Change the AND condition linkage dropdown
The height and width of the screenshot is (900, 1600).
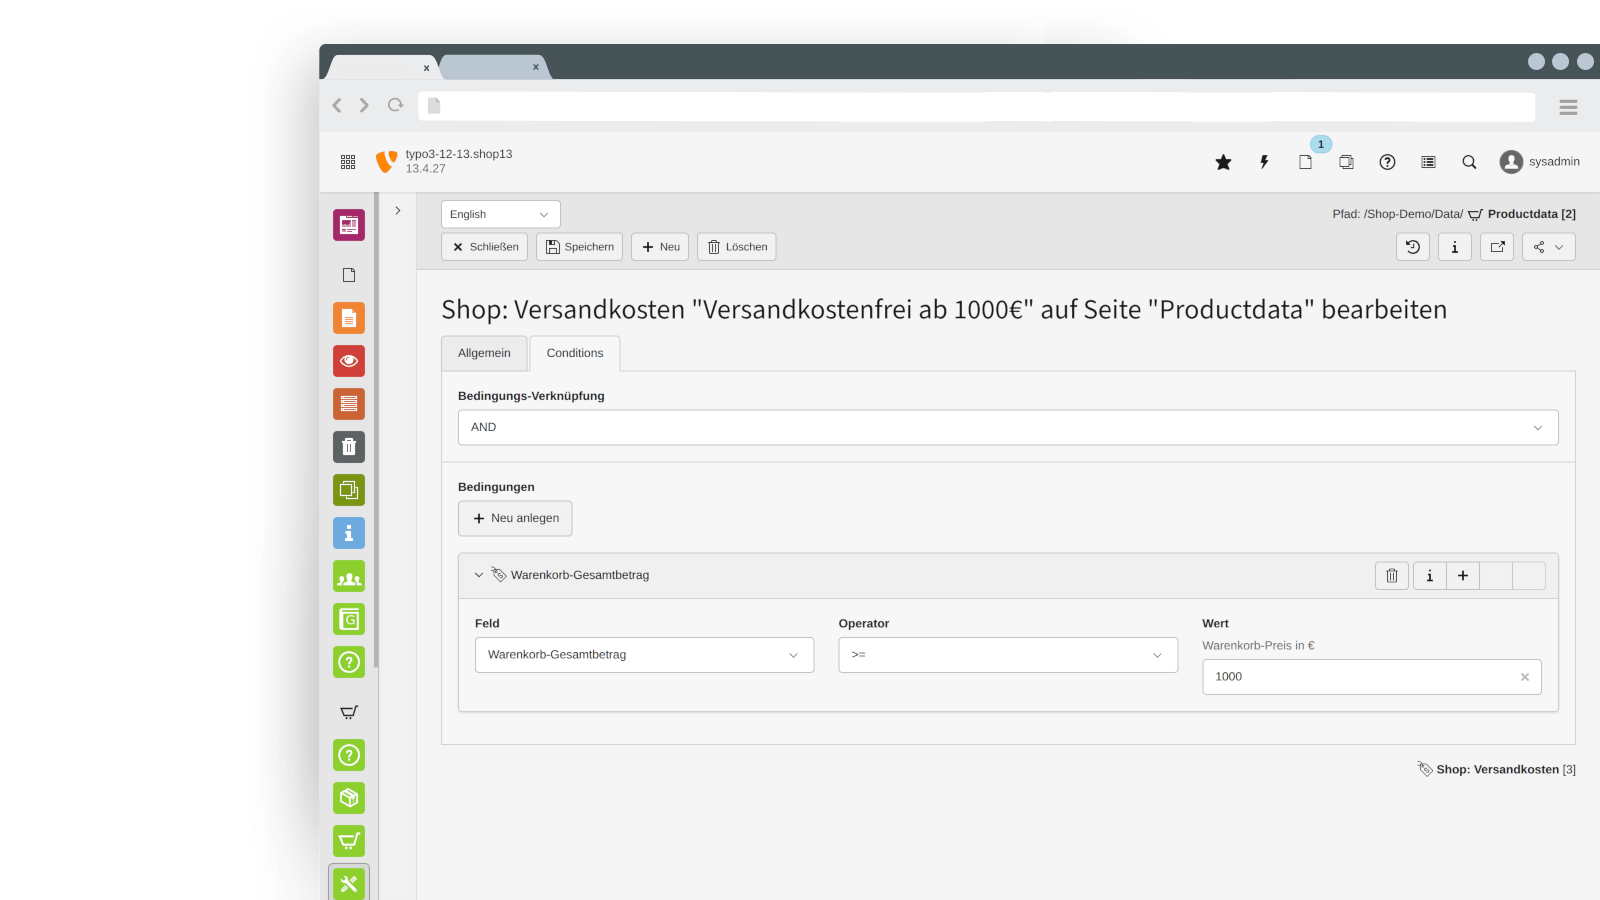tap(1007, 427)
